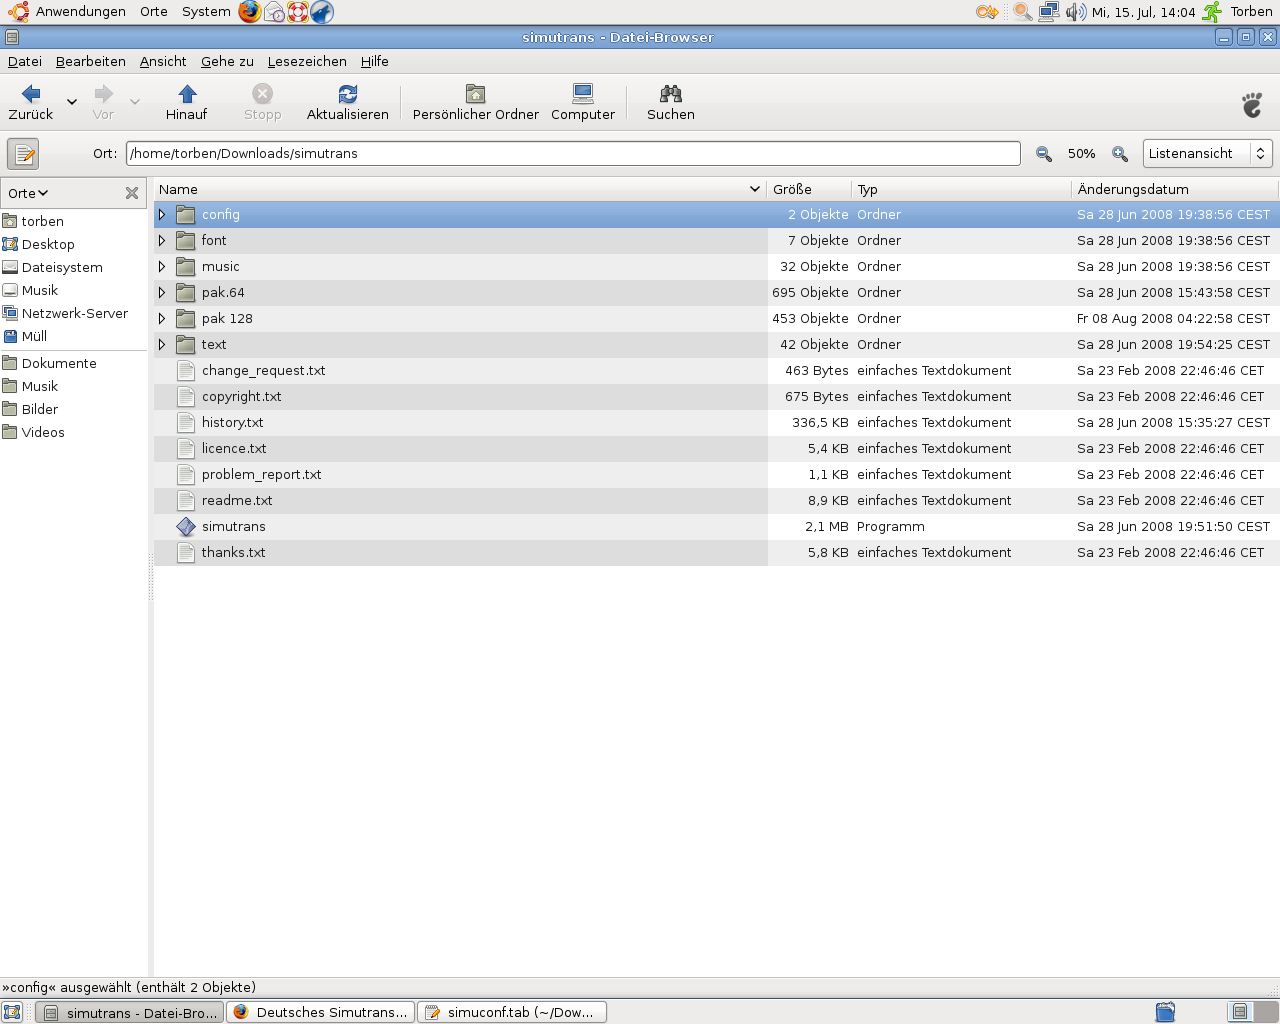The width and height of the screenshot is (1280, 1024).
Task: Open Persönlicher Ordner home folder
Action: point(475,94)
